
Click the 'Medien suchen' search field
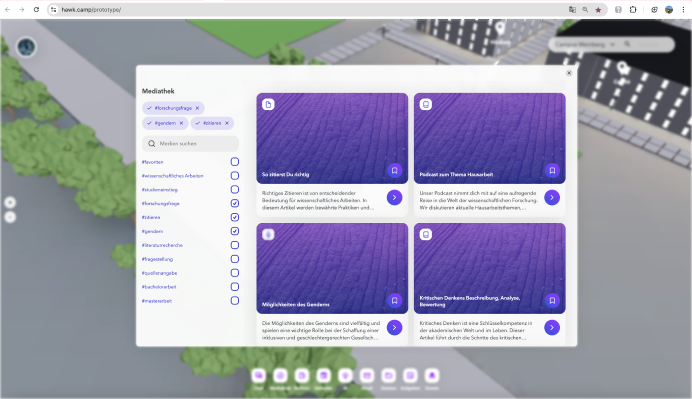pyautogui.click(x=191, y=143)
